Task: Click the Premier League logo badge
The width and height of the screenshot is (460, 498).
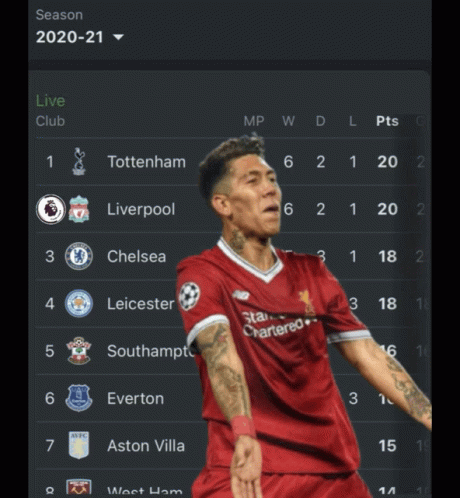Action: click(51, 209)
